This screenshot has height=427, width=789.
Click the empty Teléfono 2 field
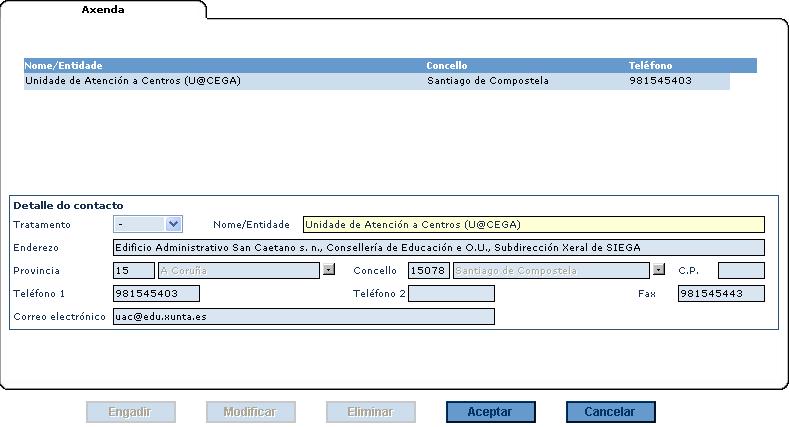pyautogui.click(x=451, y=293)
